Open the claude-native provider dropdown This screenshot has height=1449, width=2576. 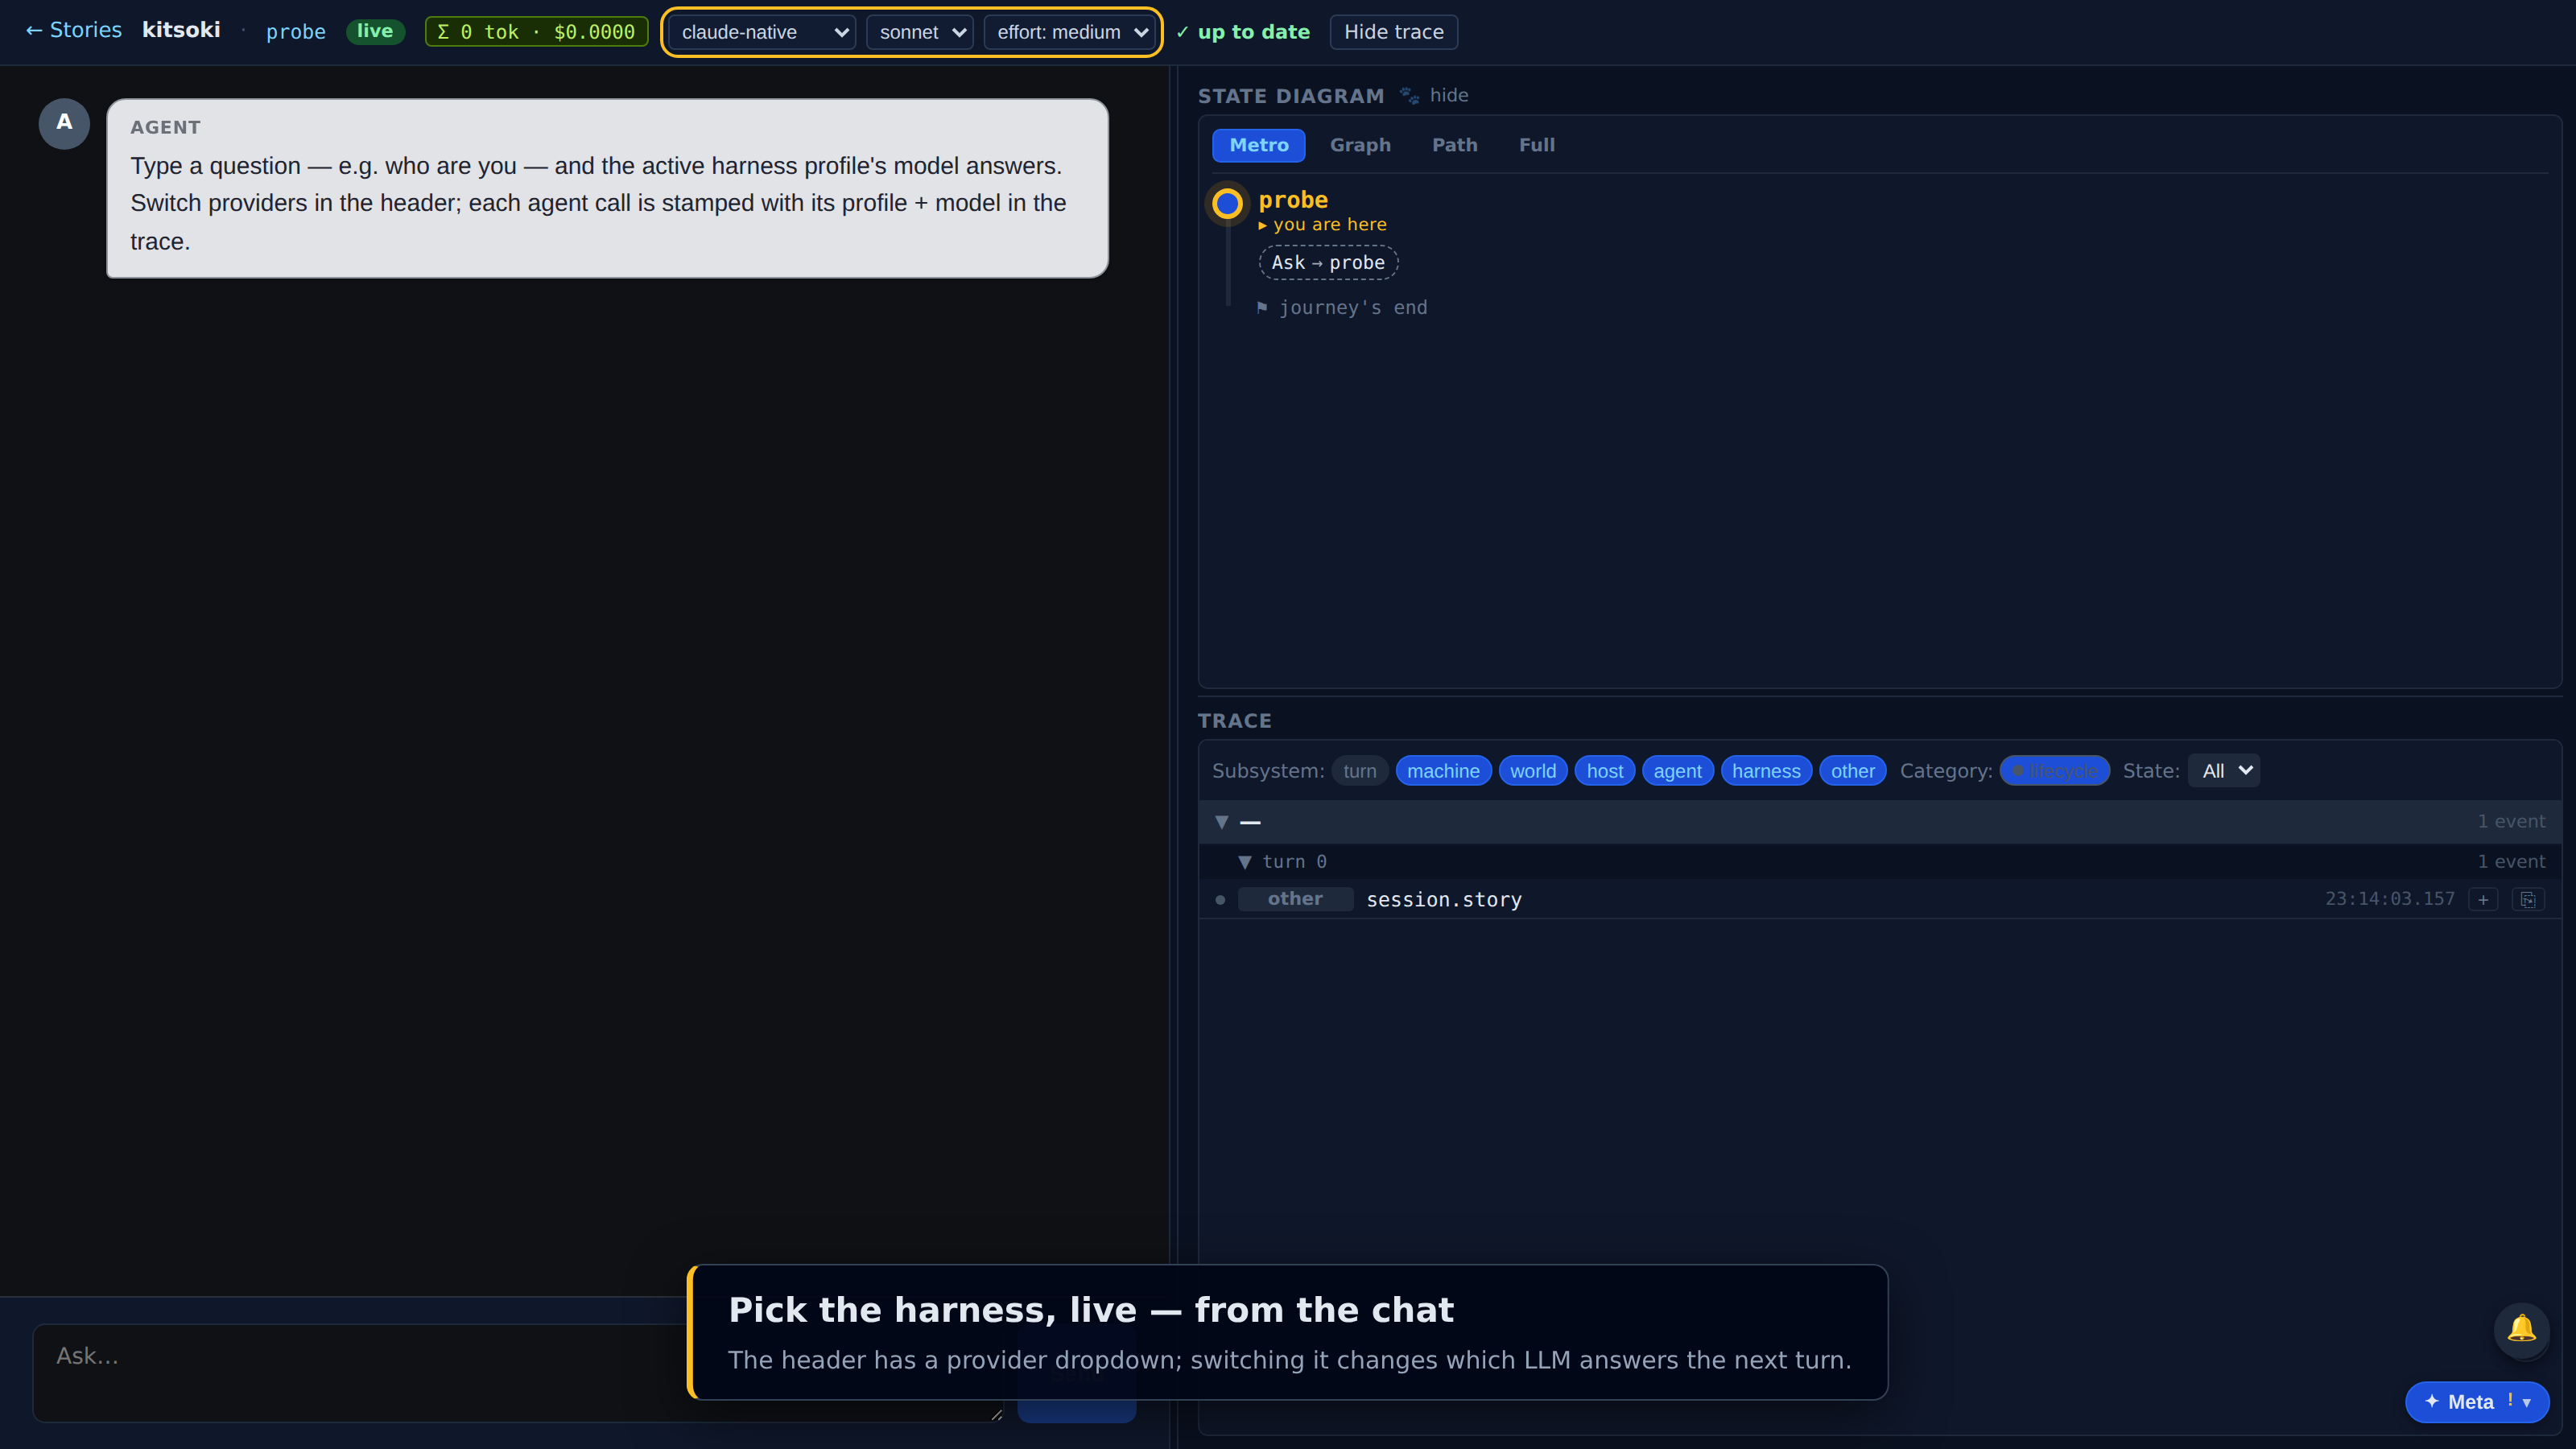click(762, 32)
